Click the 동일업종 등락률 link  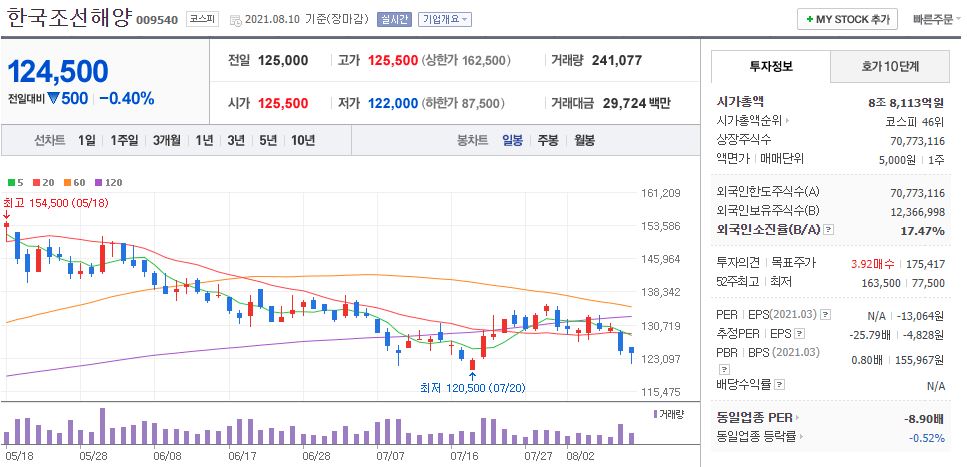[757, 437]
